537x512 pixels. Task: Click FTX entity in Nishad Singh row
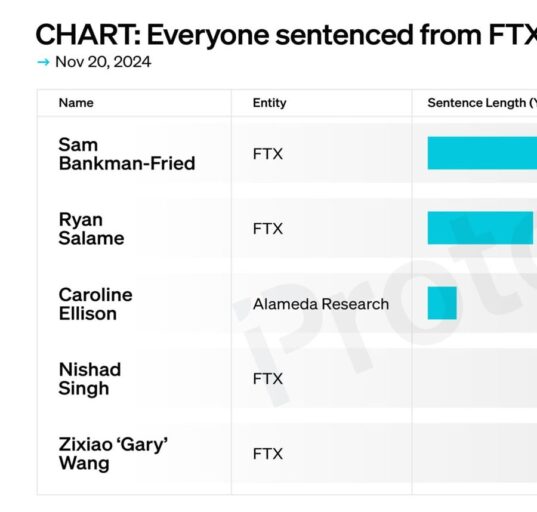pyautogui.click(x=268, y=379)
